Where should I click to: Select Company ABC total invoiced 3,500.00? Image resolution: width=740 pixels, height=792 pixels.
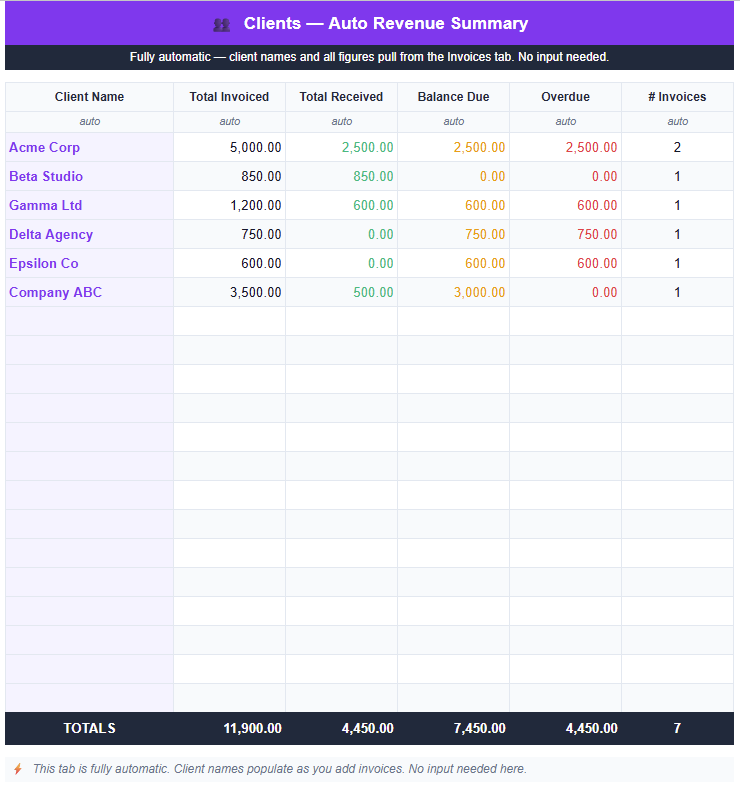click(256, 292)
